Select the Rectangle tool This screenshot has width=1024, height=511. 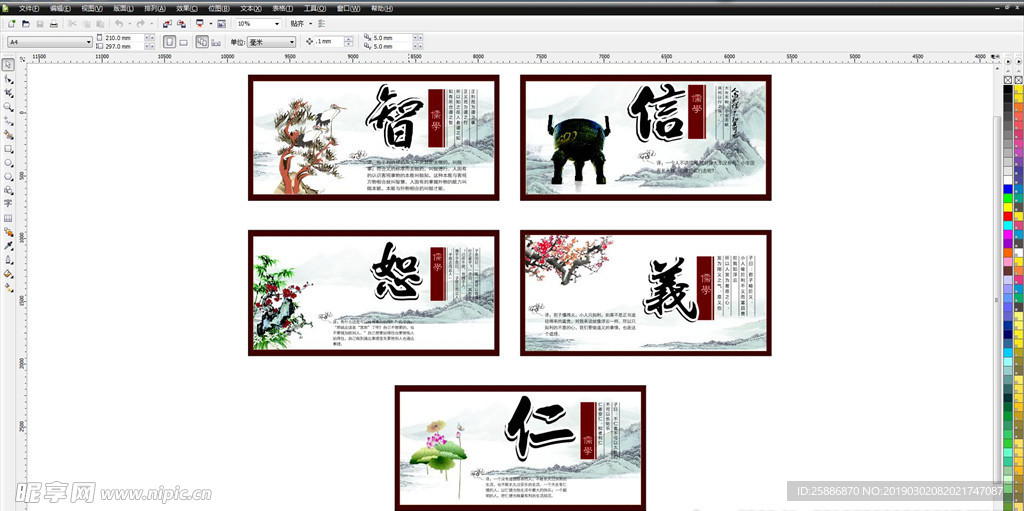[x=8, y=148]
